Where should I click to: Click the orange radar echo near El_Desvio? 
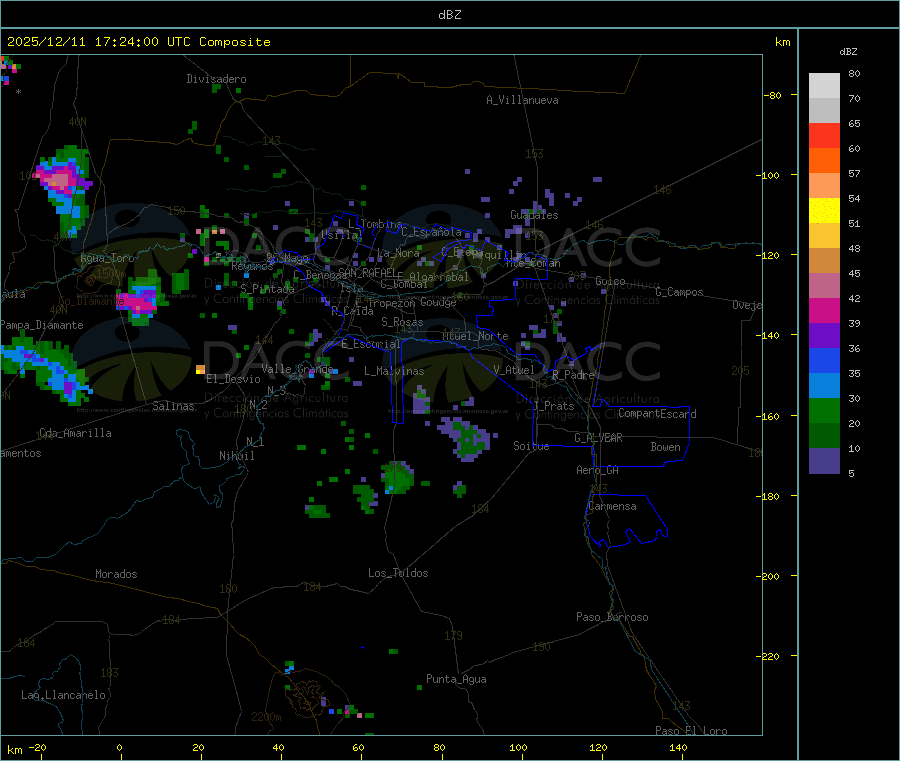tap(200, 370)
